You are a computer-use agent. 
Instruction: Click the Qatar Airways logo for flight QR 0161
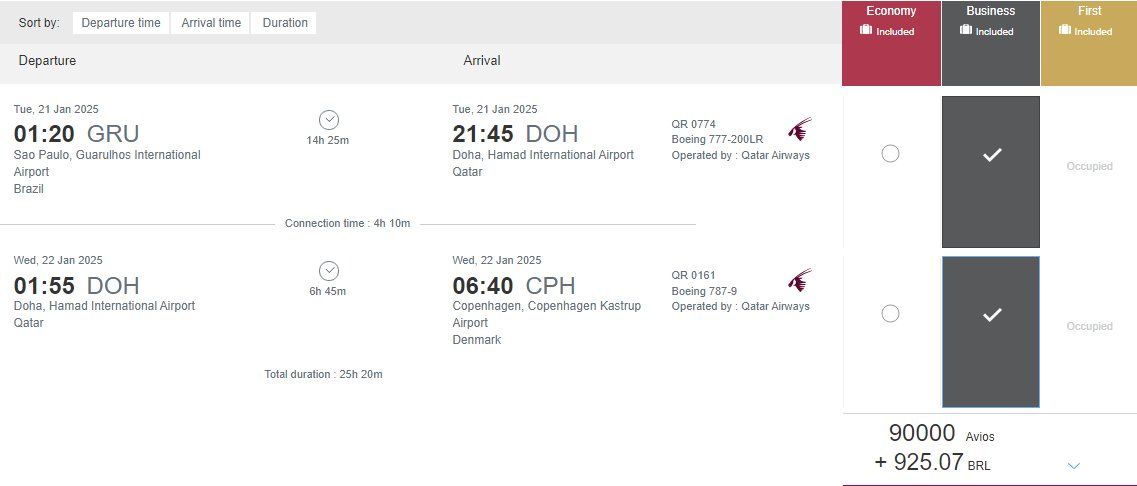click(x=799, y=280)
